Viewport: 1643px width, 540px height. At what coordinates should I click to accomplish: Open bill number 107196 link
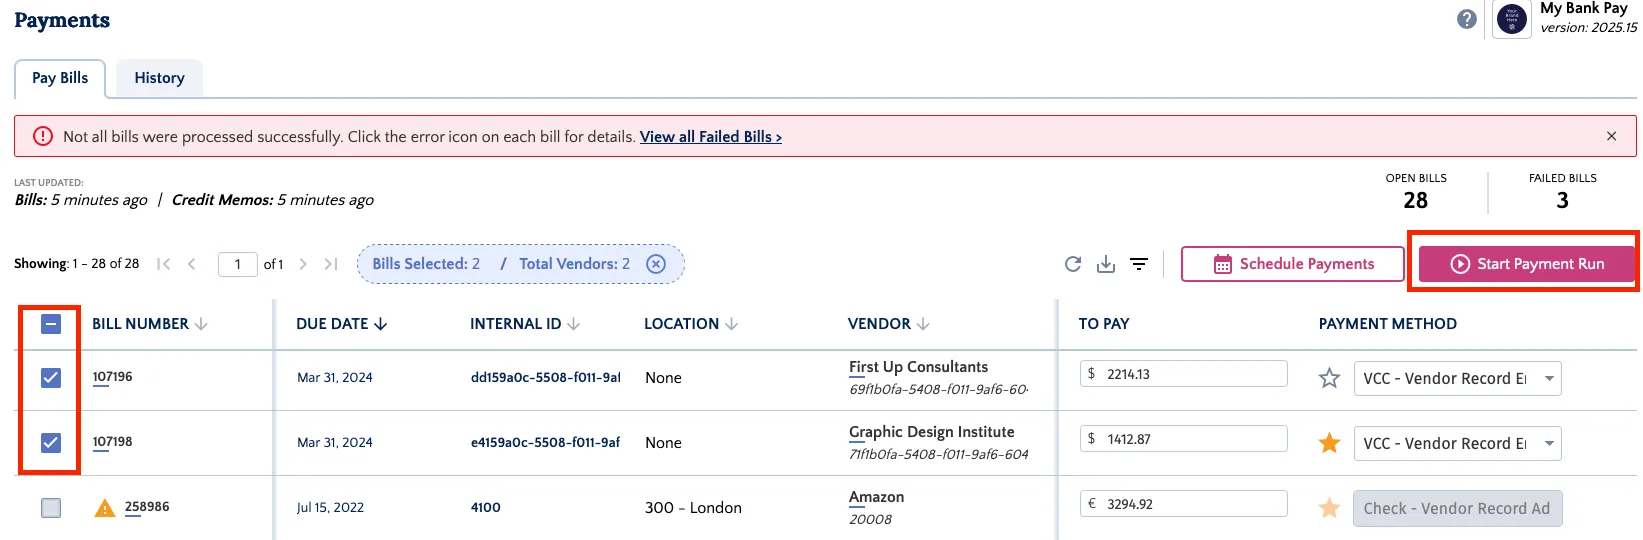[112, 377]
